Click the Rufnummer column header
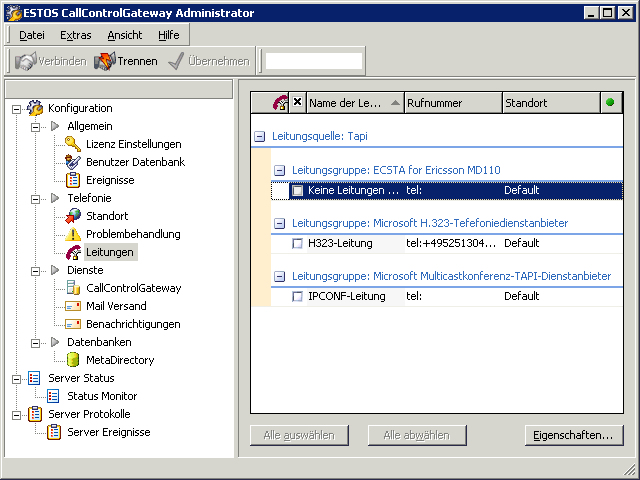 coord(453,103)
